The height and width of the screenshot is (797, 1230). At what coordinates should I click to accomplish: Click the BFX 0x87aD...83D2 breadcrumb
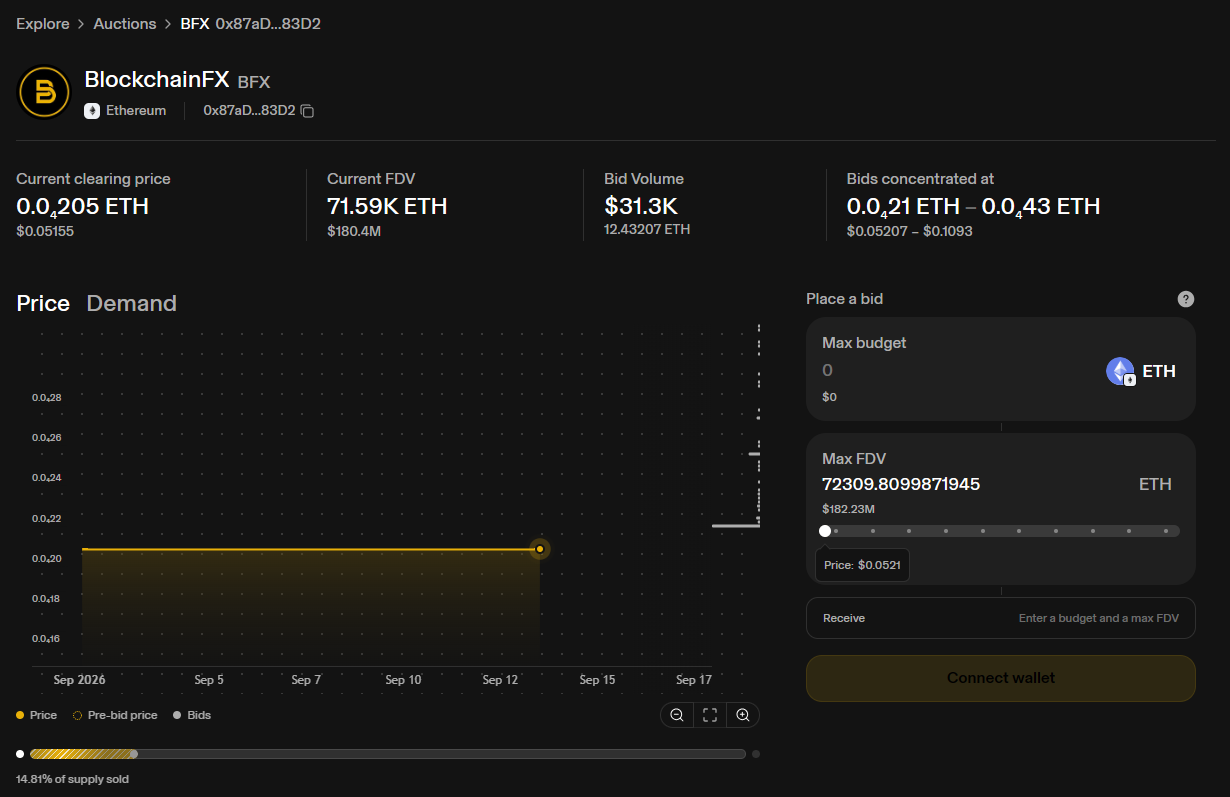[x=250, y=23]
